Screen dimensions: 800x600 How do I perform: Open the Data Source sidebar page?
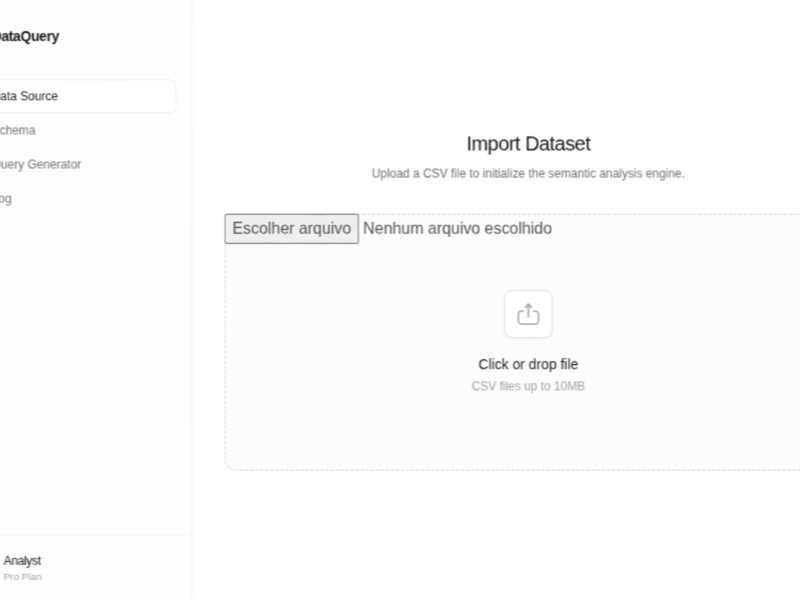pos(30,96)
